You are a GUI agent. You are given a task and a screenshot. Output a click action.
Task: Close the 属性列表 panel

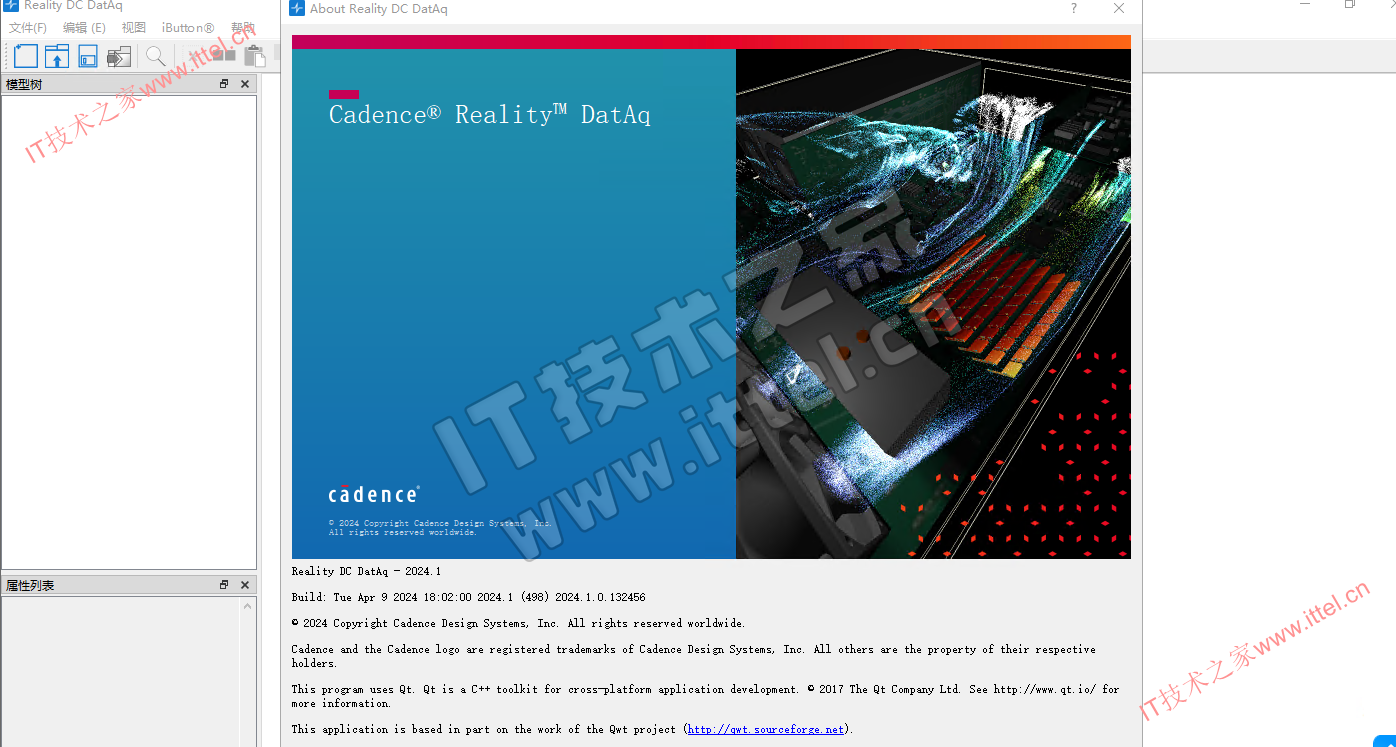(x=245, y=585)
